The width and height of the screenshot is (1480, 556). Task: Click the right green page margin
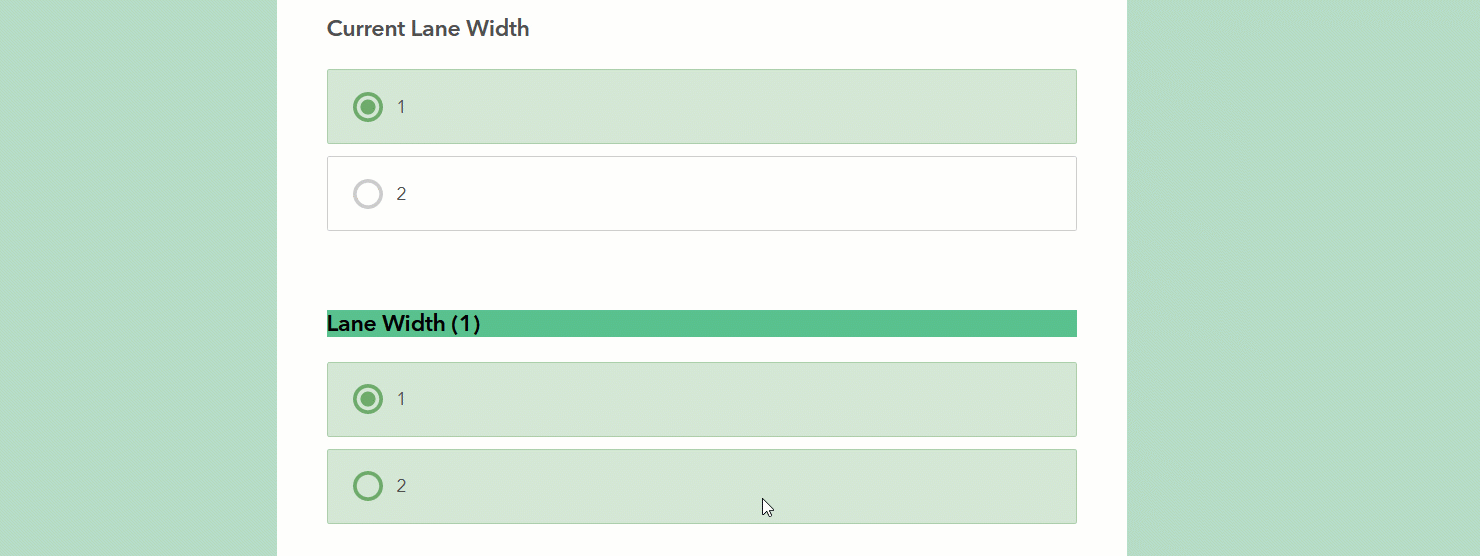pos(1302,278)
